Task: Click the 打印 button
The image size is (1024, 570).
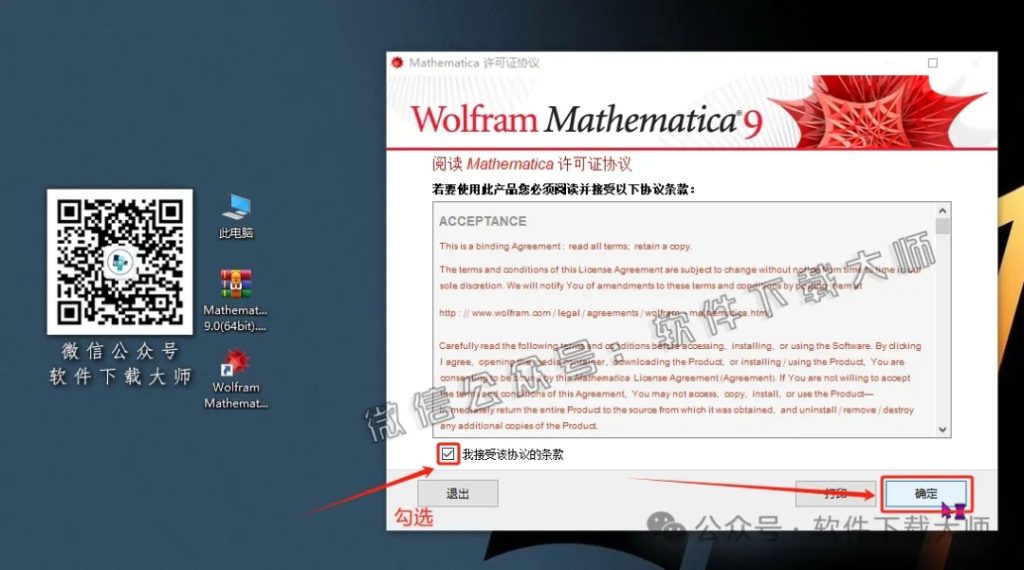Action: pyautogui.click(x=835, y=494)
